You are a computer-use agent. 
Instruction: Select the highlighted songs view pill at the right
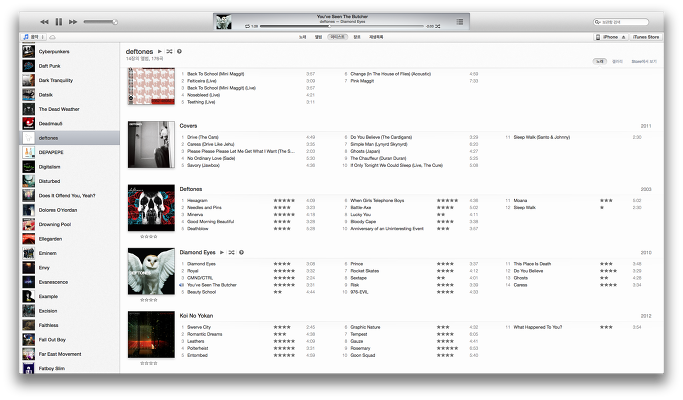pos(600,61)
